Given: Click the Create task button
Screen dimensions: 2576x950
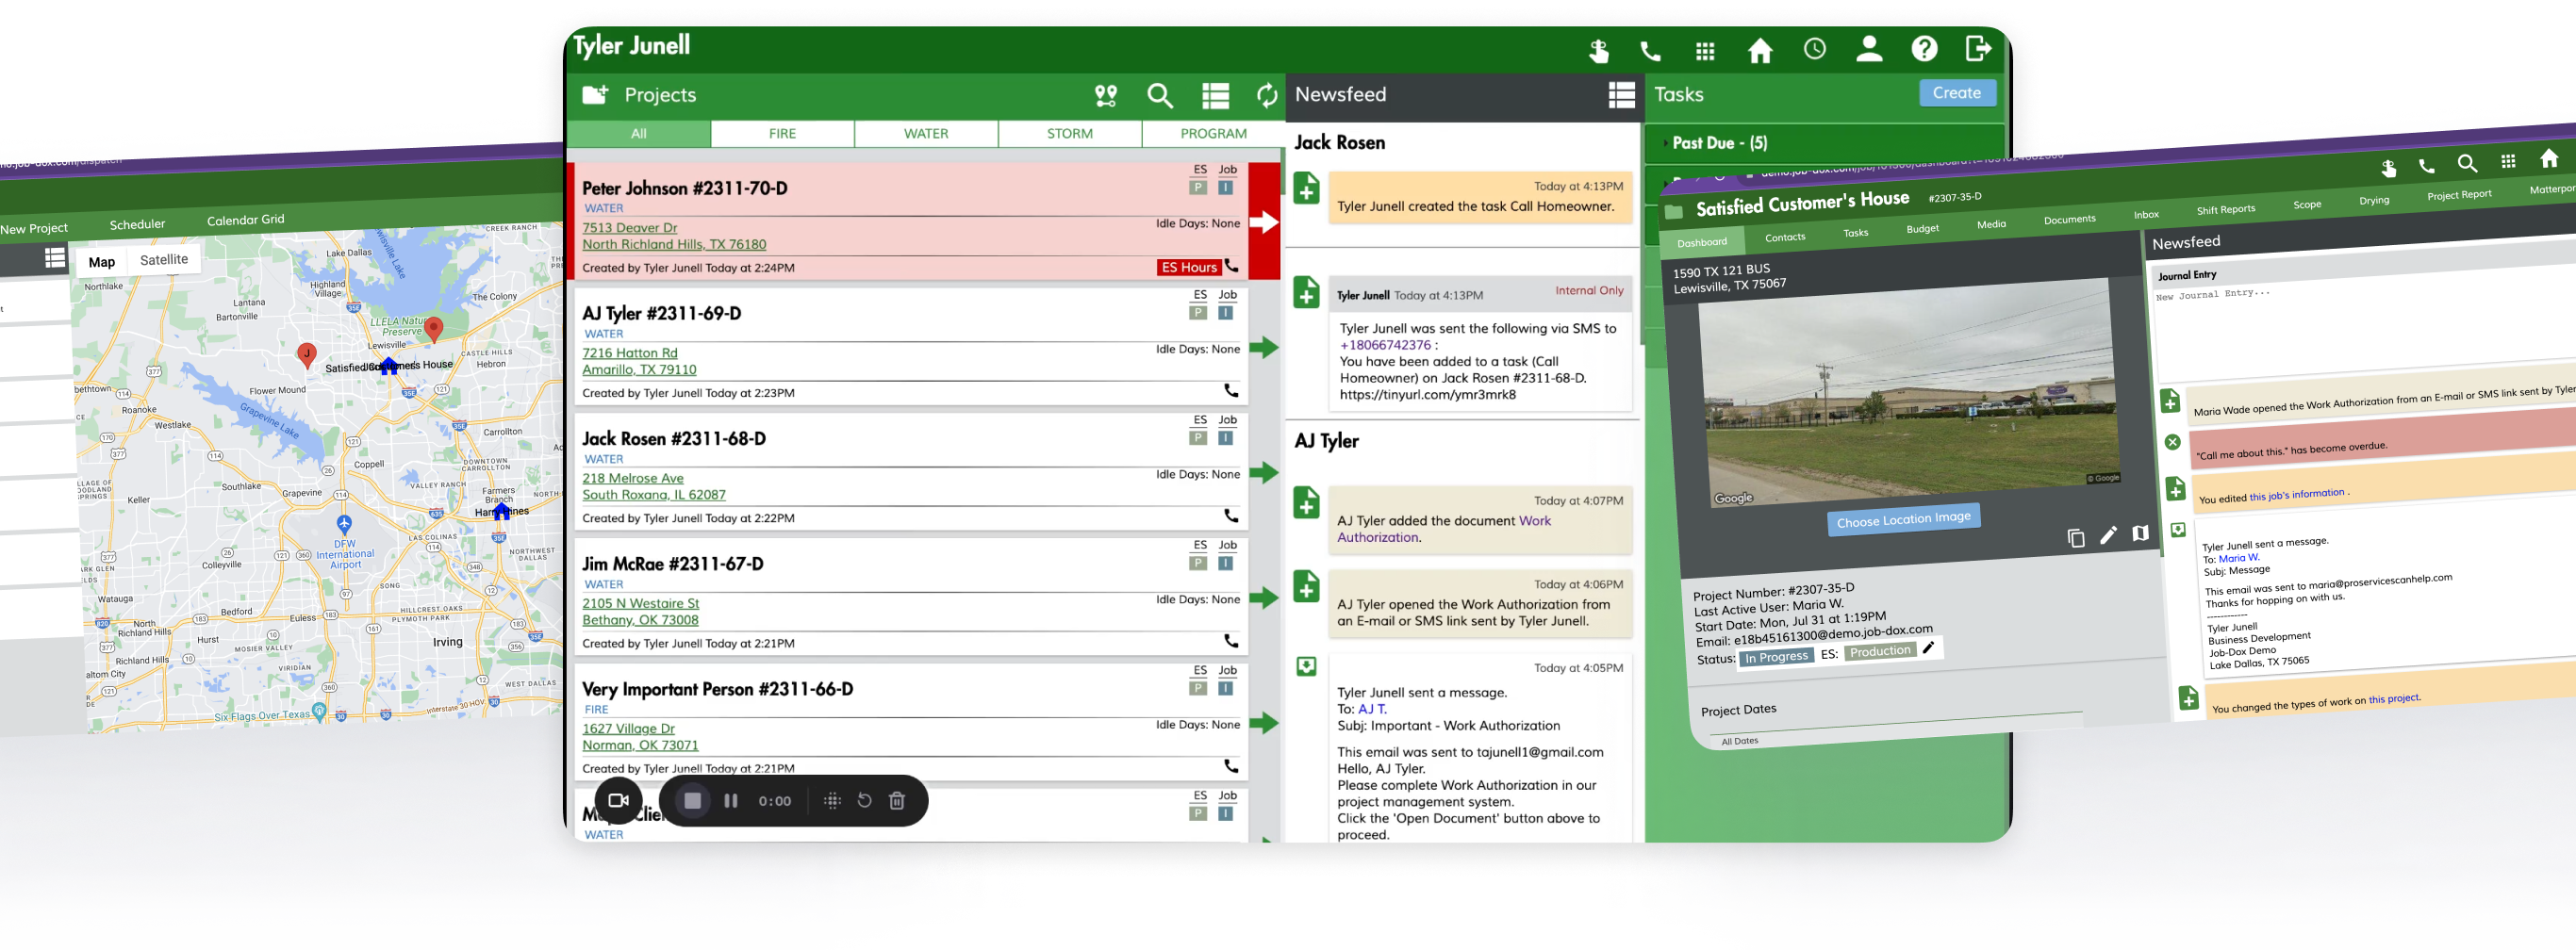Looking at the screenshot, I should coord(1956,93).
